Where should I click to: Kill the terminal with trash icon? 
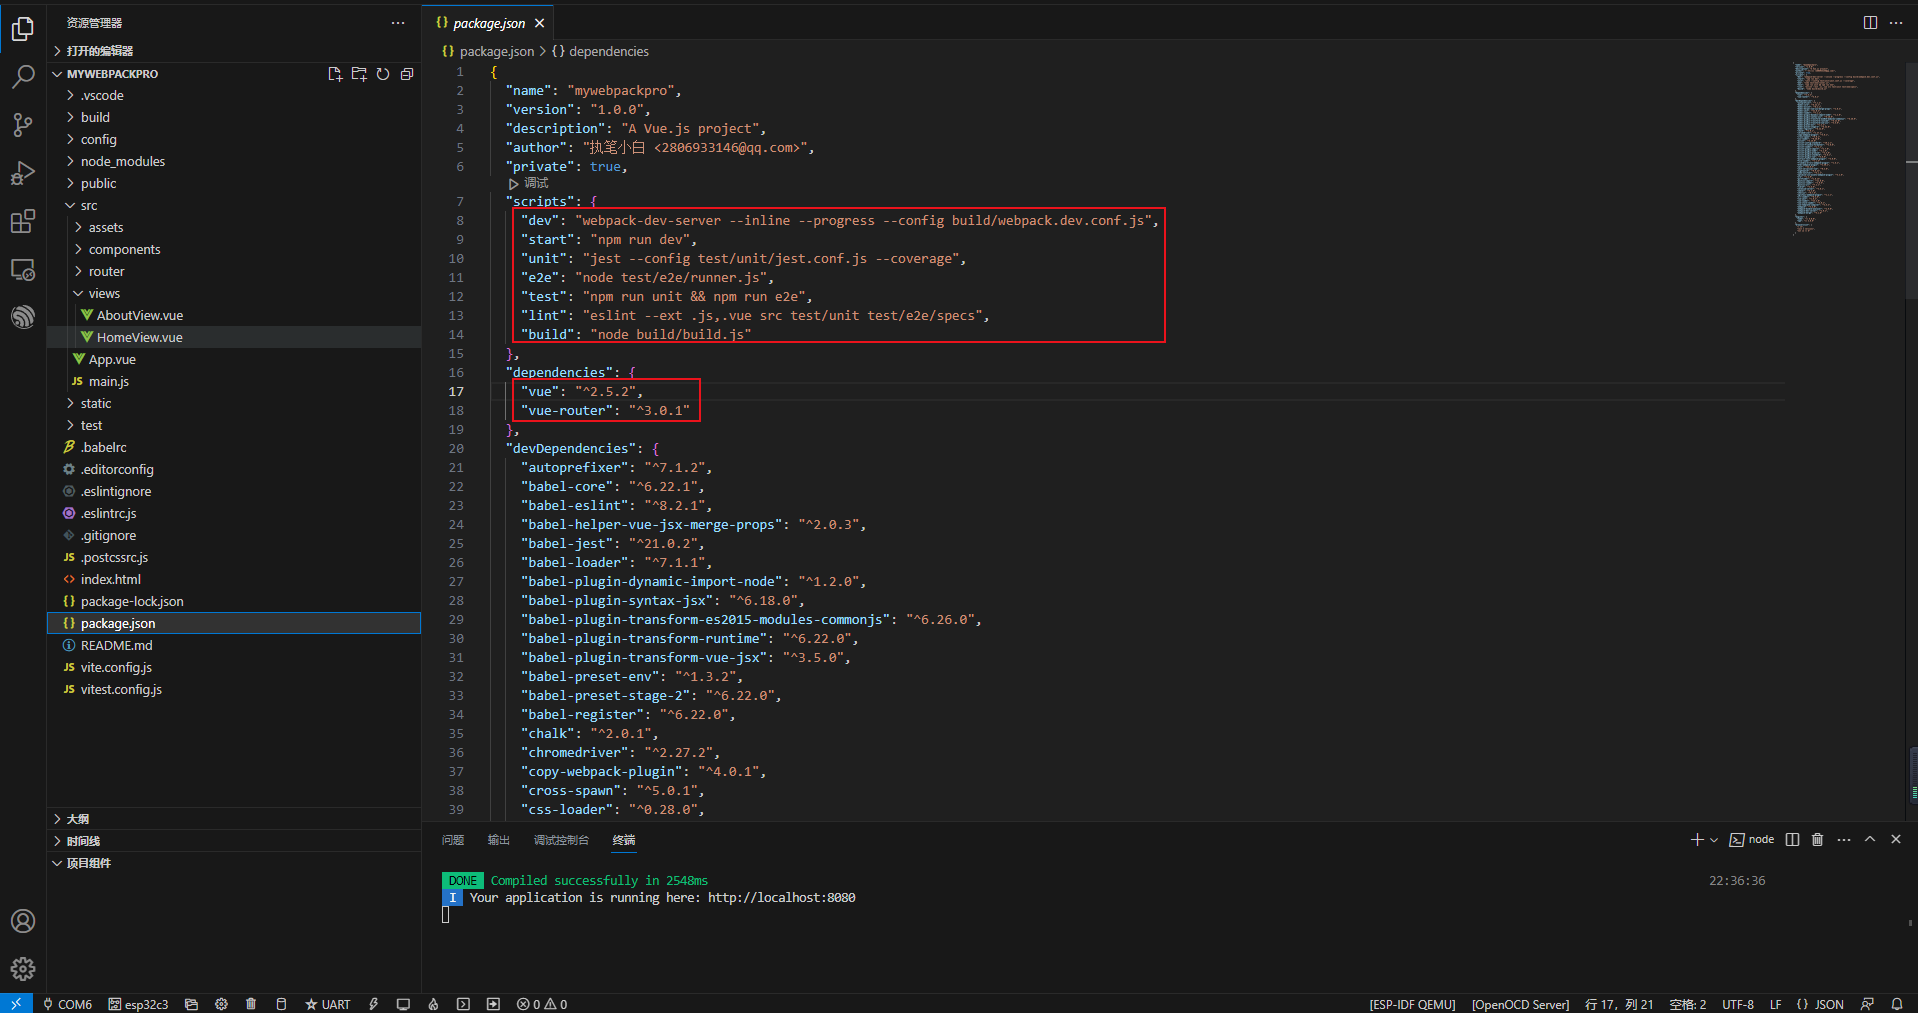tap(1818, 840)
